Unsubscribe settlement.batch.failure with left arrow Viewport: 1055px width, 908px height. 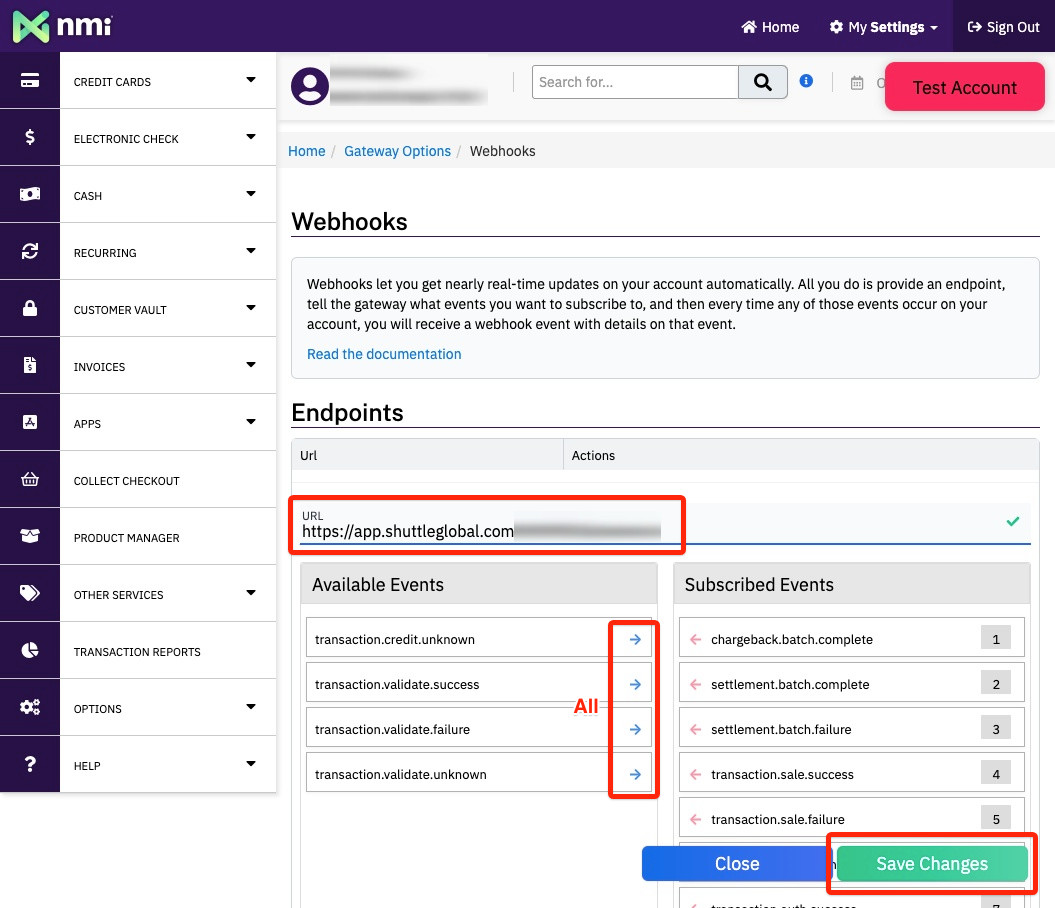[696, 730]
